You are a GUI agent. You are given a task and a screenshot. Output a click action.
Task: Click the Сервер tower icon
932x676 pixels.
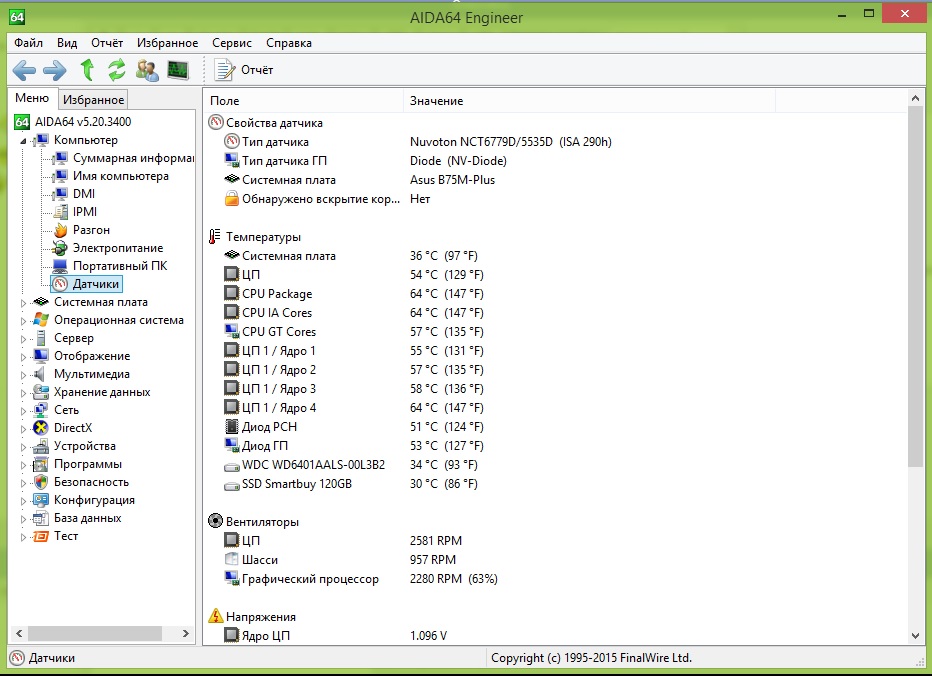click(x=41, y=338)
